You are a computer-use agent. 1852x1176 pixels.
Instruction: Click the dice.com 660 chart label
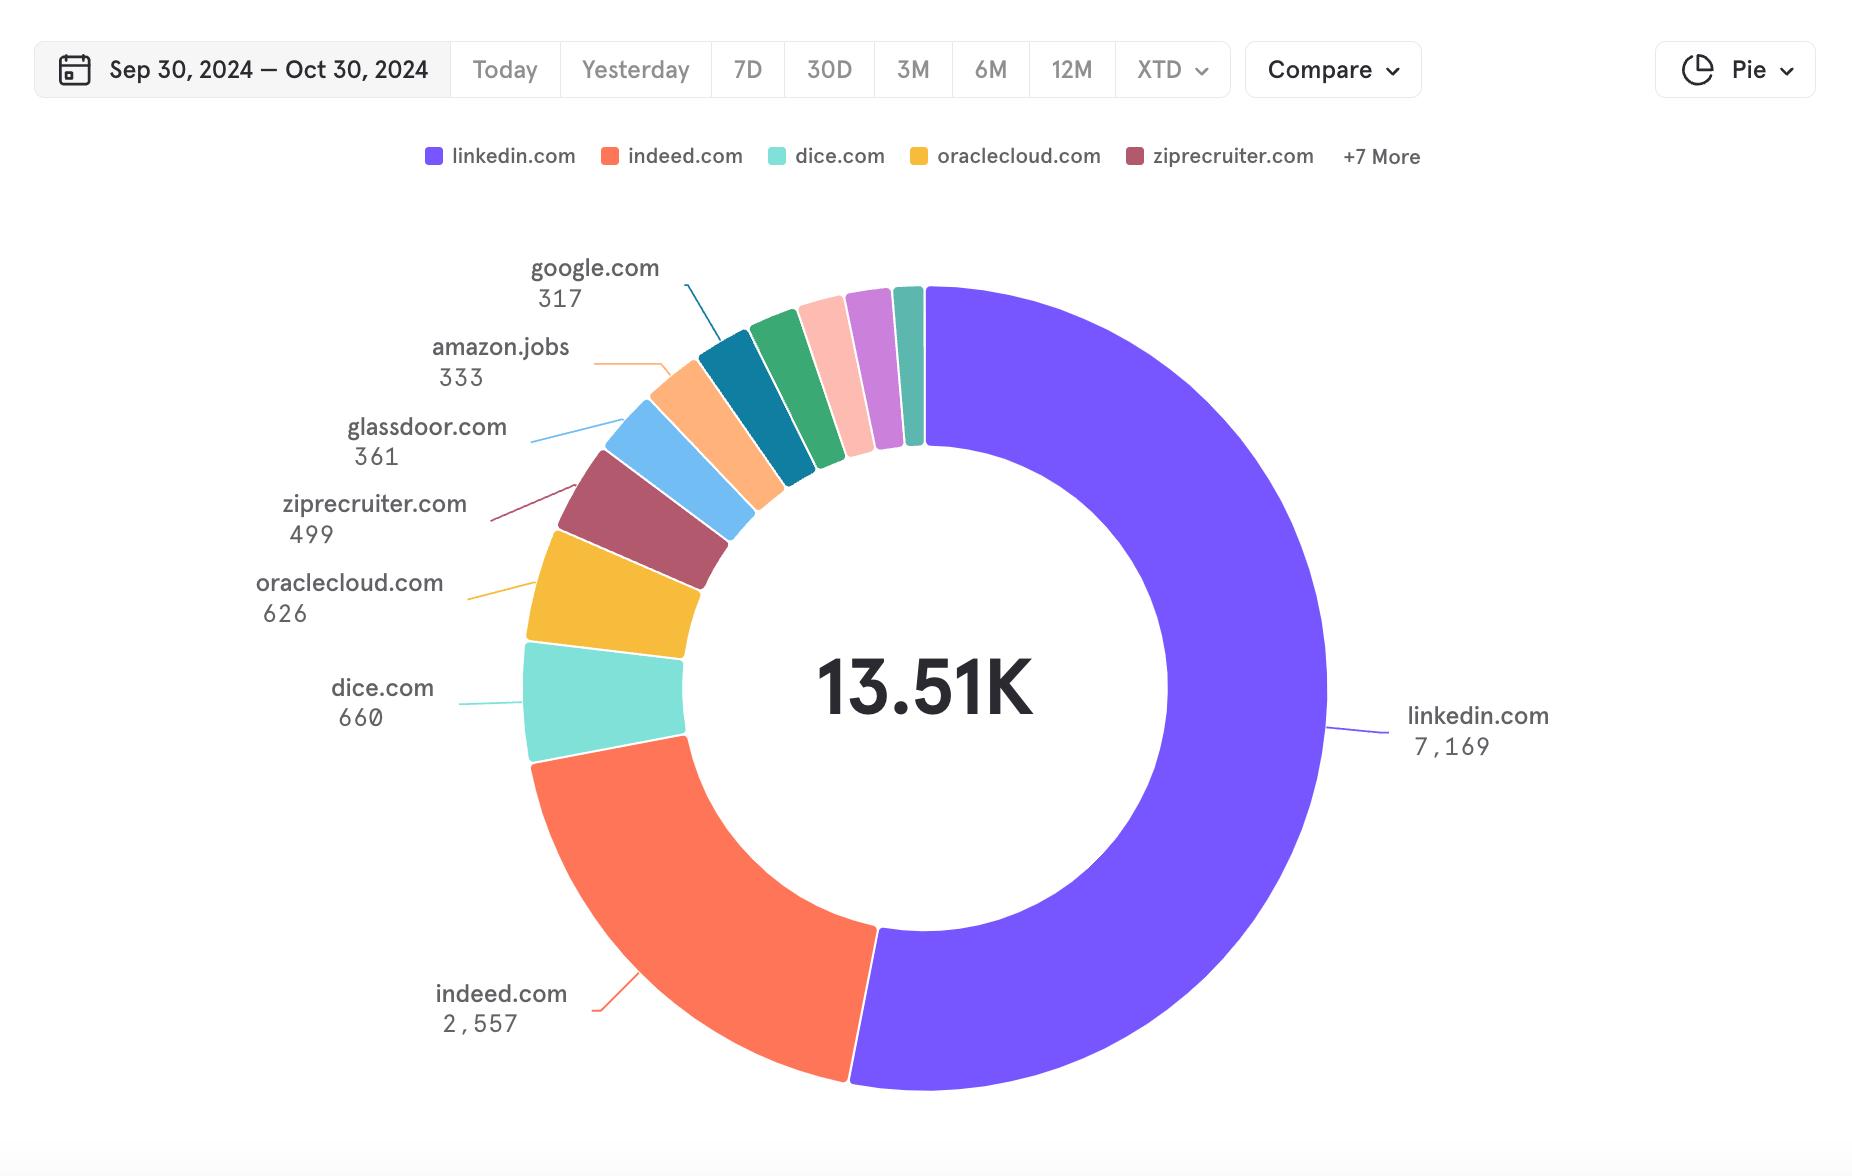pyautogui.click(x=382, y=703)
